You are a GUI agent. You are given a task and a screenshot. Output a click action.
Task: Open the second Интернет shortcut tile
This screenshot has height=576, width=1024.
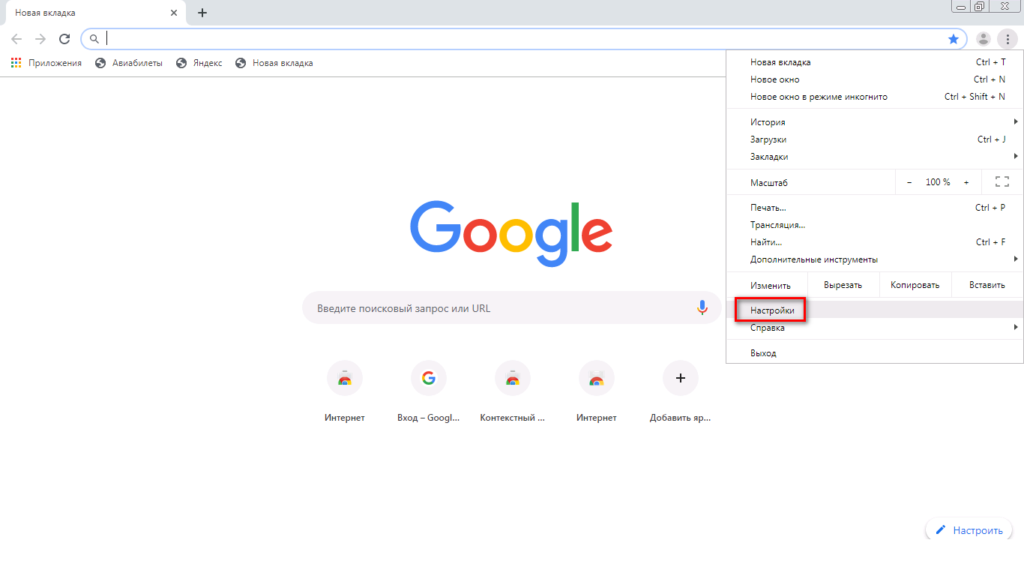click(x=596, y=392)
